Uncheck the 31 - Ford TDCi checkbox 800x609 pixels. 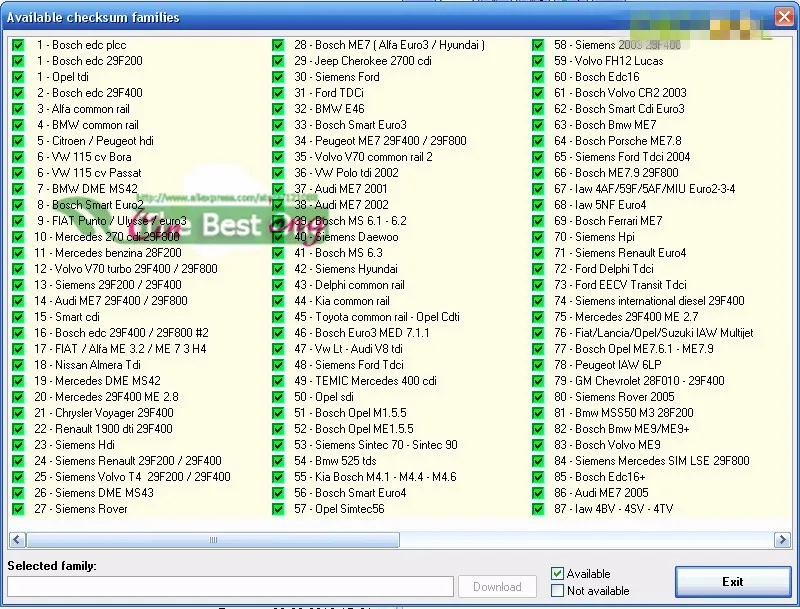tap(278, 93)
